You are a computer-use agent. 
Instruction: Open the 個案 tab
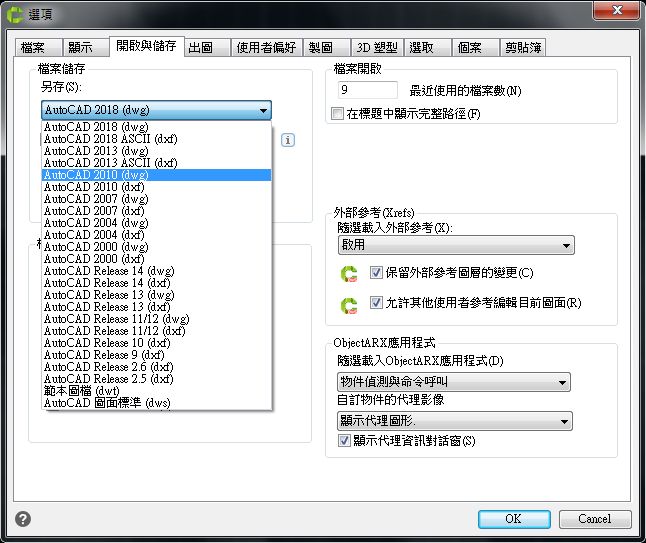(x=475, y=47)
